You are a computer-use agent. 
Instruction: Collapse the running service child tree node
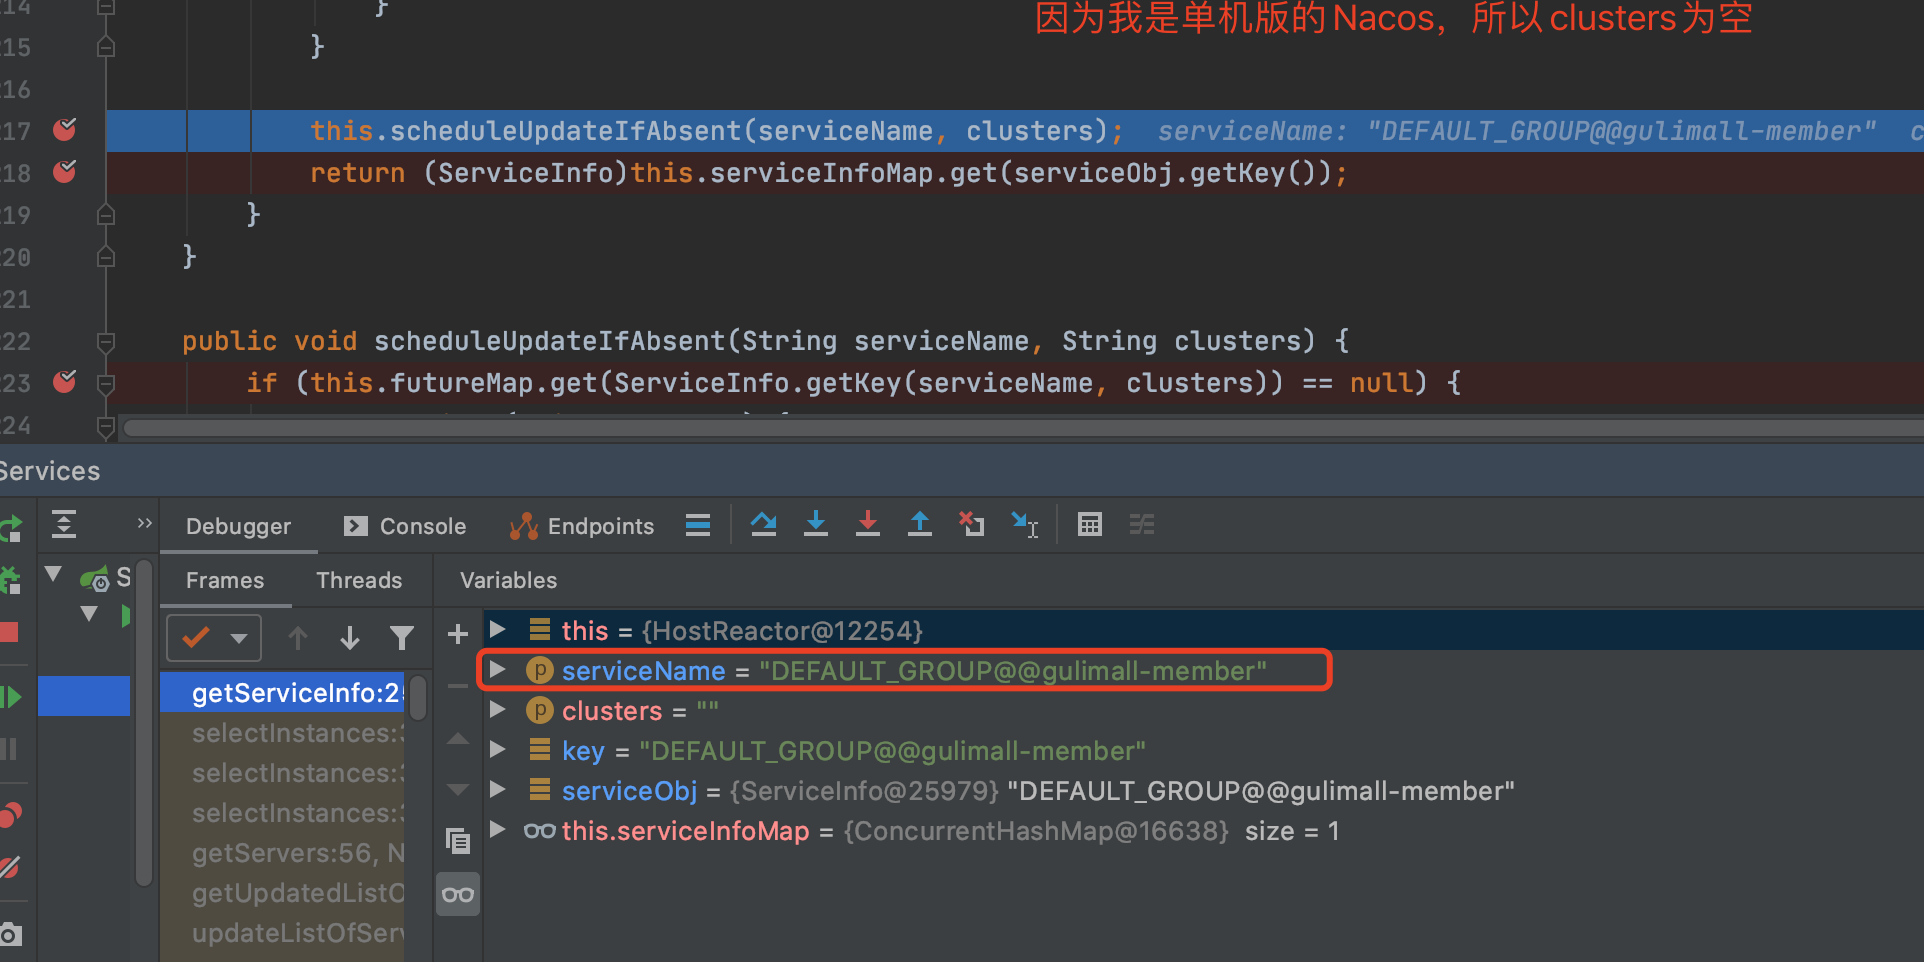89,614
